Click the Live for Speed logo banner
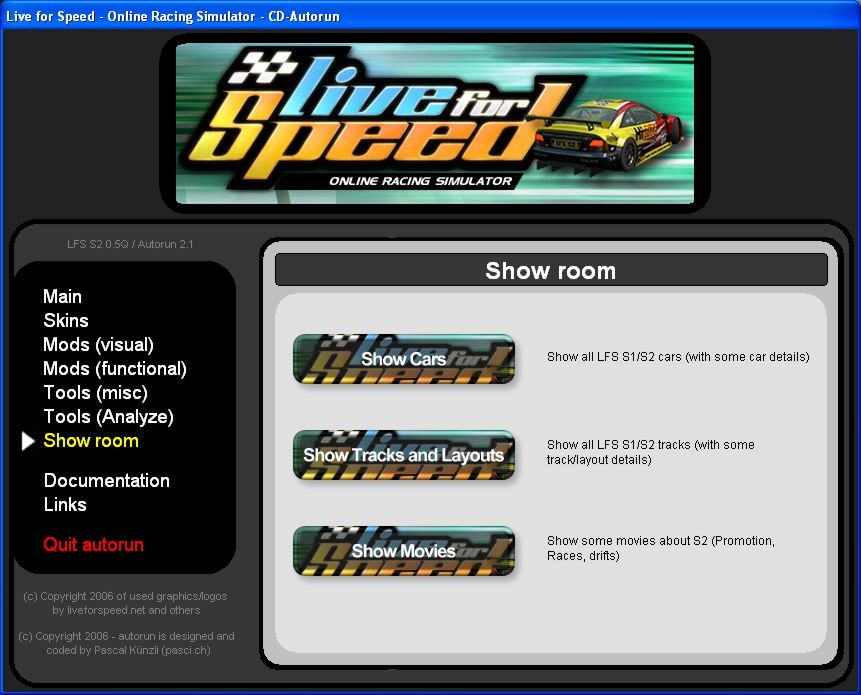861x695 pixels. 435,124
